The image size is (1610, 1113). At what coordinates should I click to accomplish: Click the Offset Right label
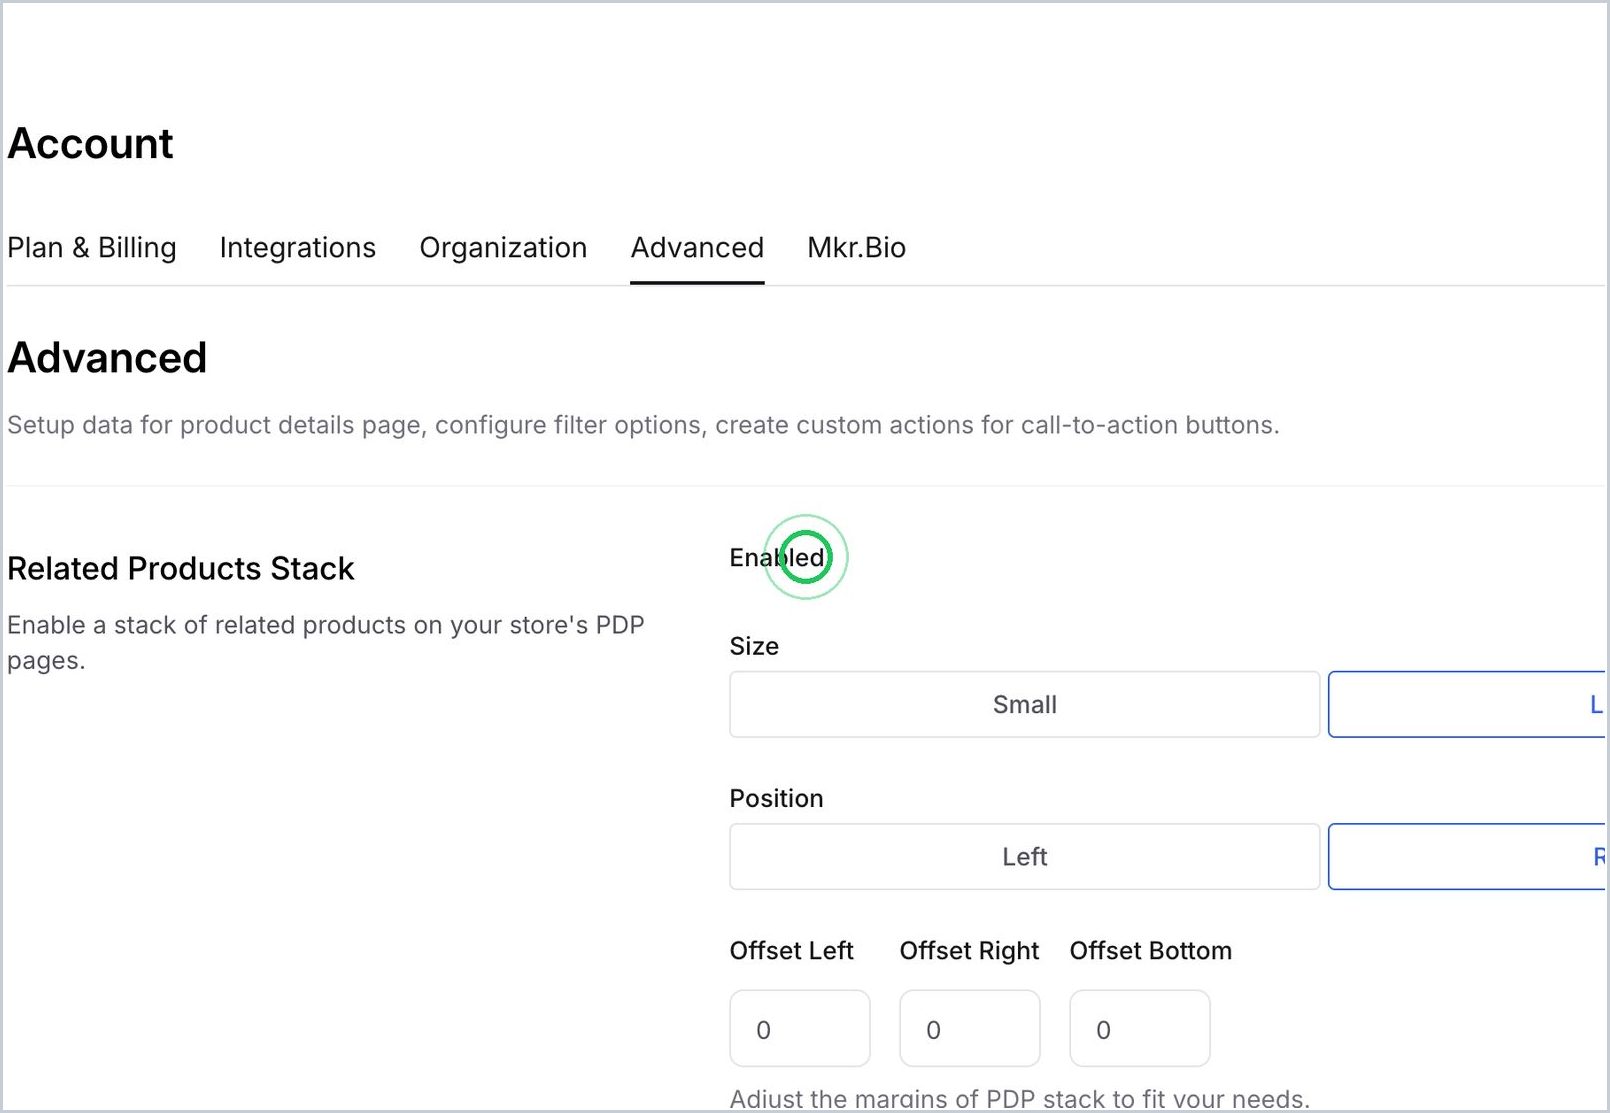coord(969,950)
